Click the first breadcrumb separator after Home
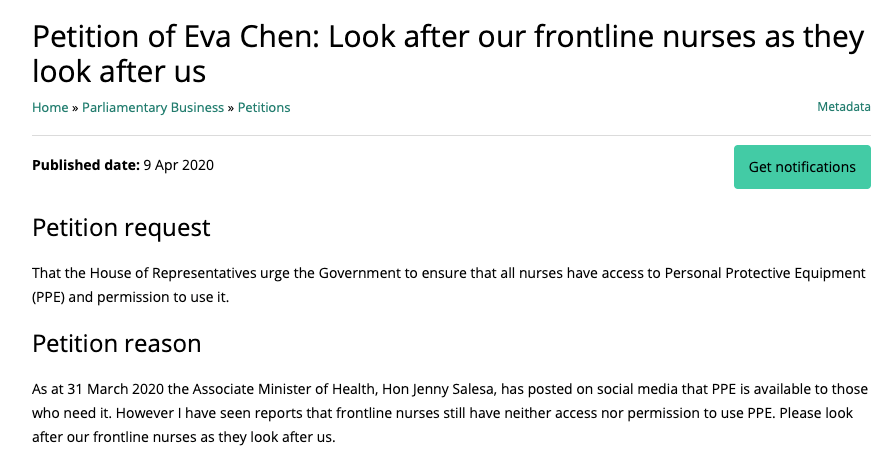This screenshot has height=472, width=885. pos(75,108)
